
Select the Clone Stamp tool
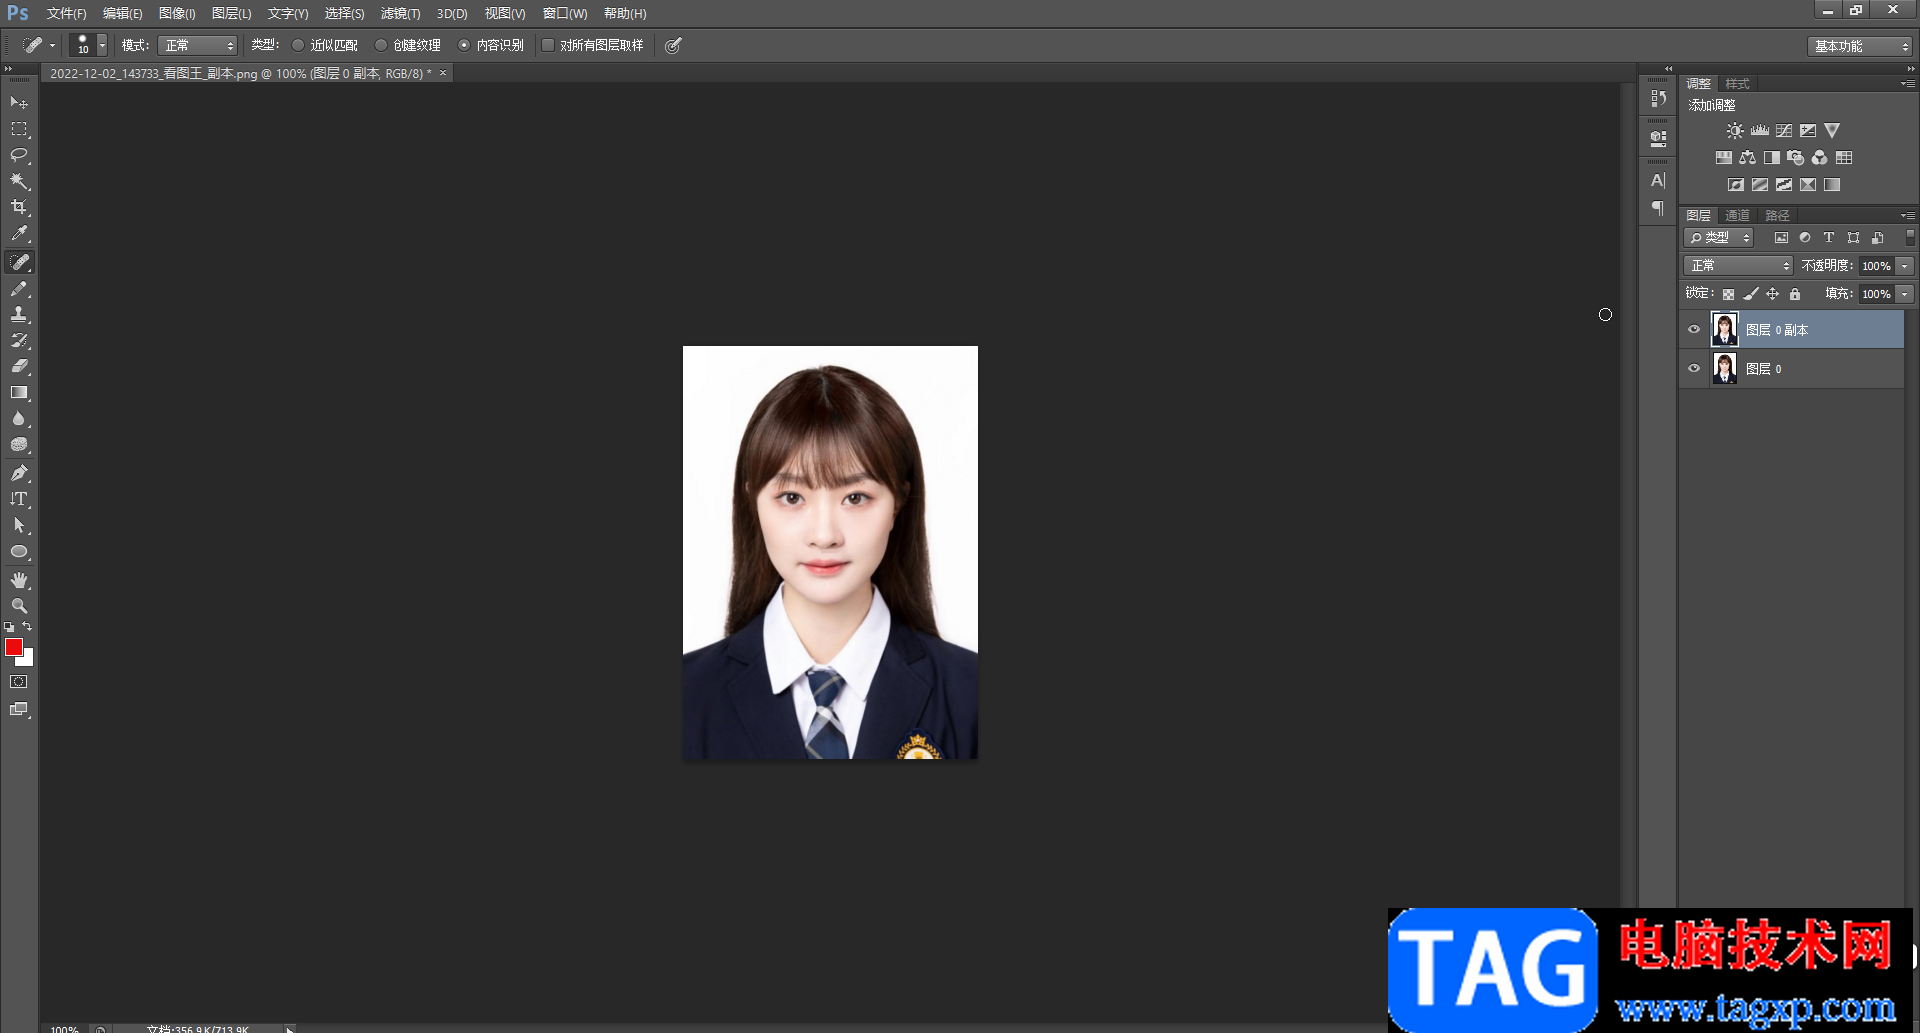point(19,314)
